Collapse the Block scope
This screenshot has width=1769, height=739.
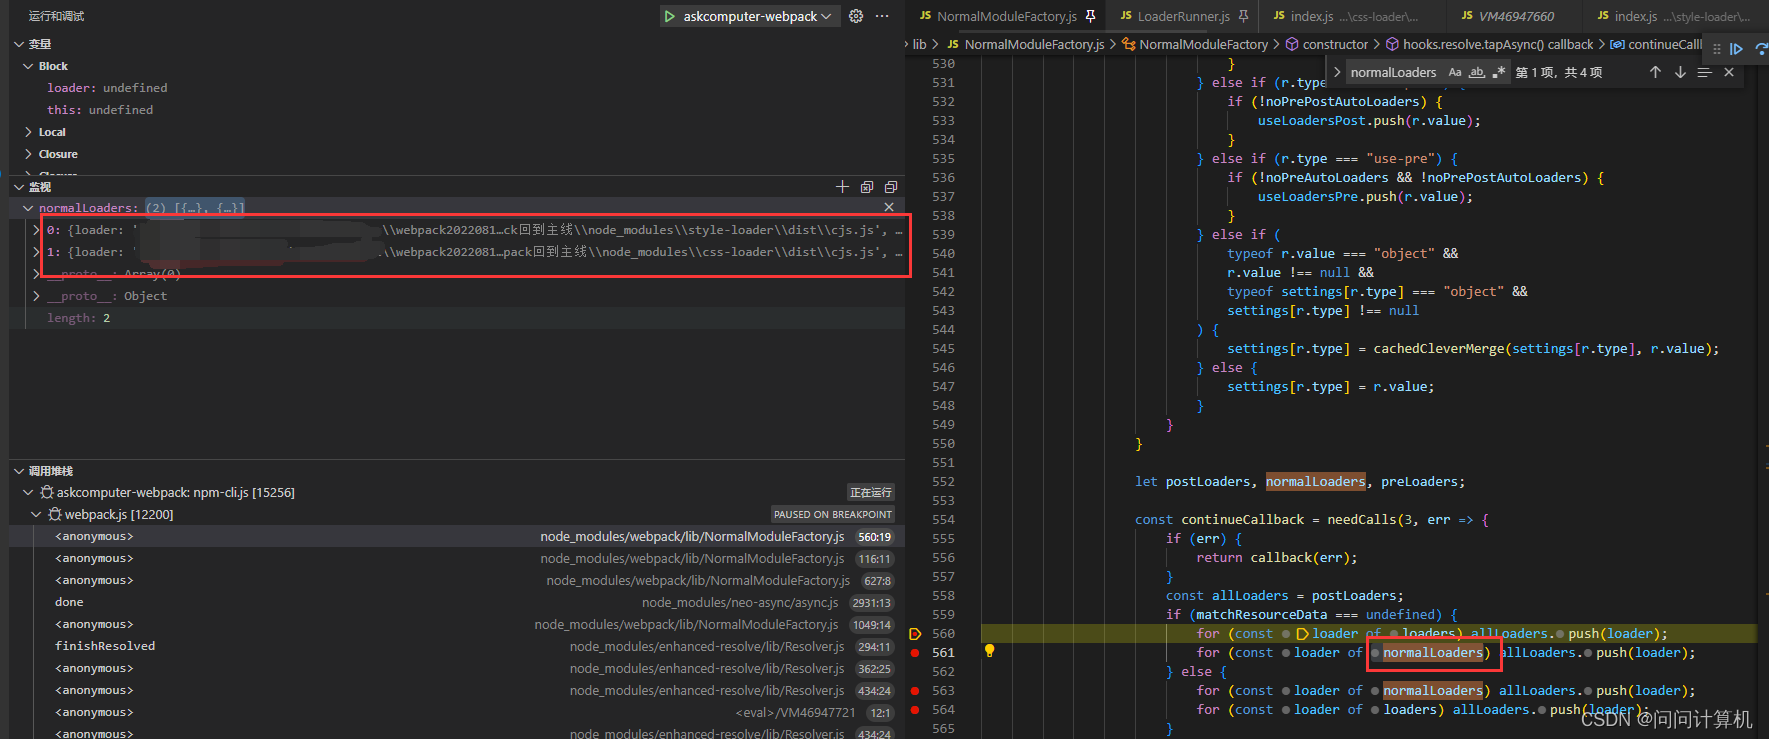point(28,66)
